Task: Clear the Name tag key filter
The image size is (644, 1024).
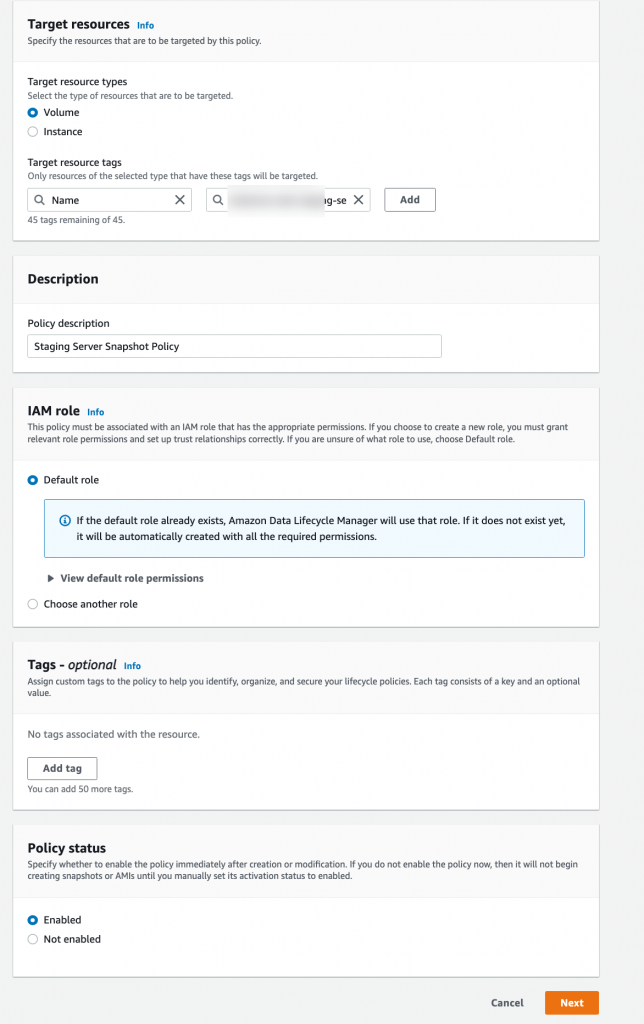Action: click(178, 199)
